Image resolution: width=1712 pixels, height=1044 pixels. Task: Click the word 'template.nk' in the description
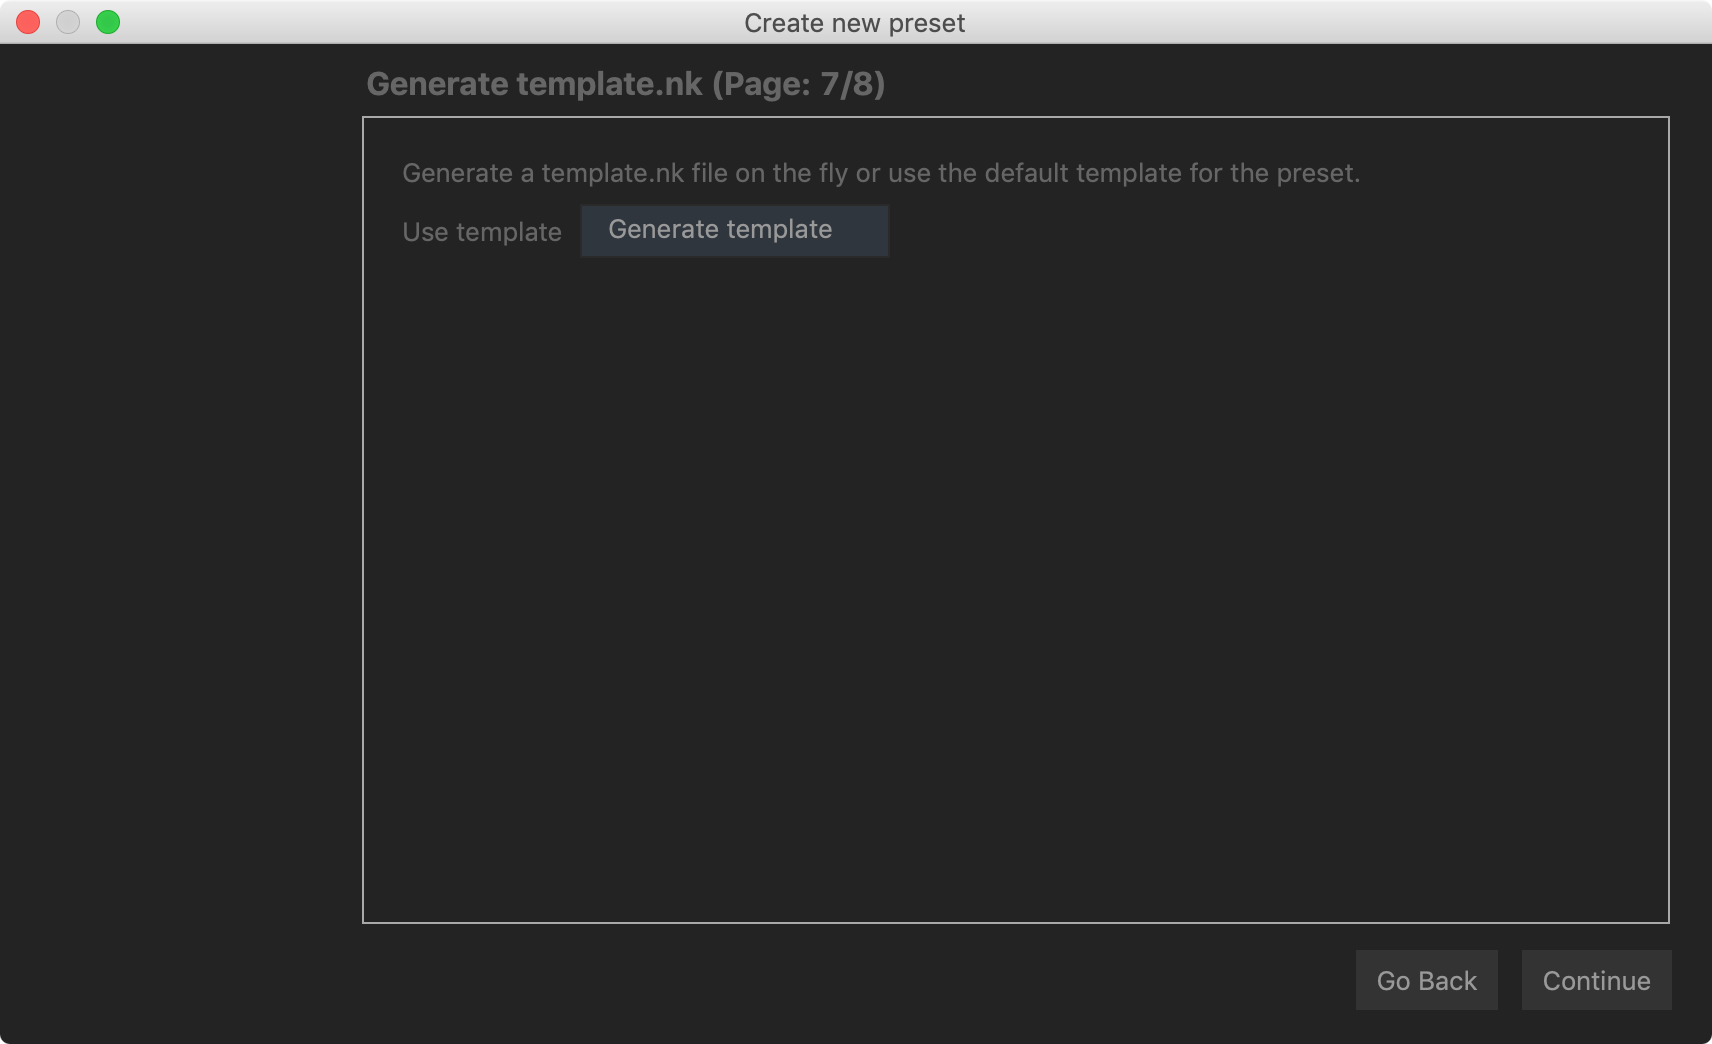[x=612, y=173]
